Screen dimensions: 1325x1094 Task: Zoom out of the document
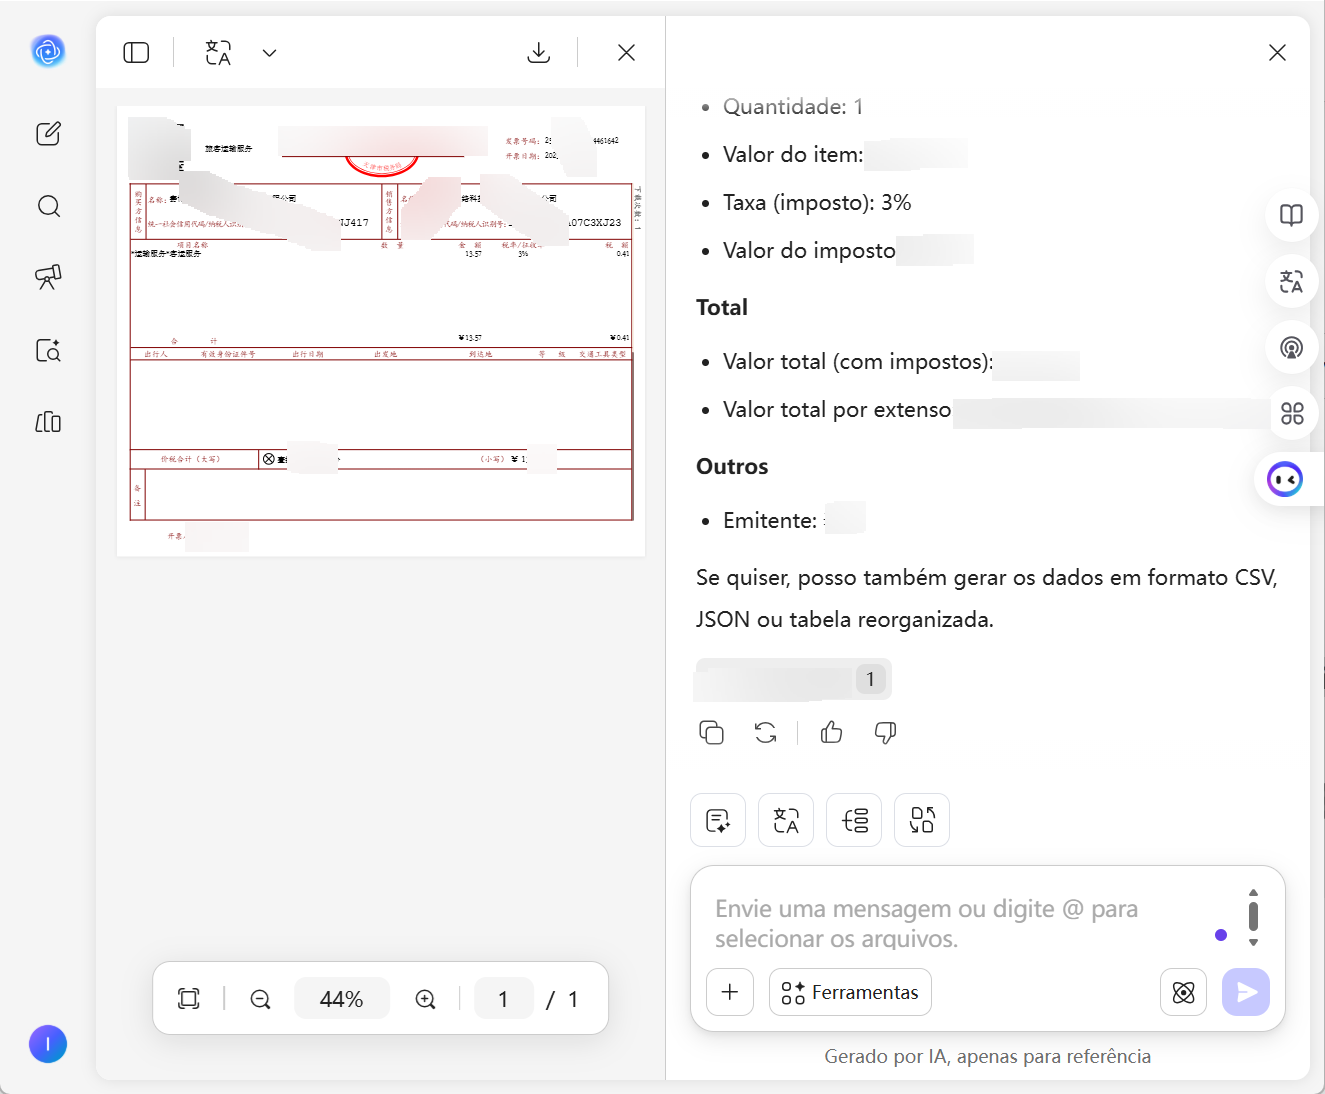point(260,999)
